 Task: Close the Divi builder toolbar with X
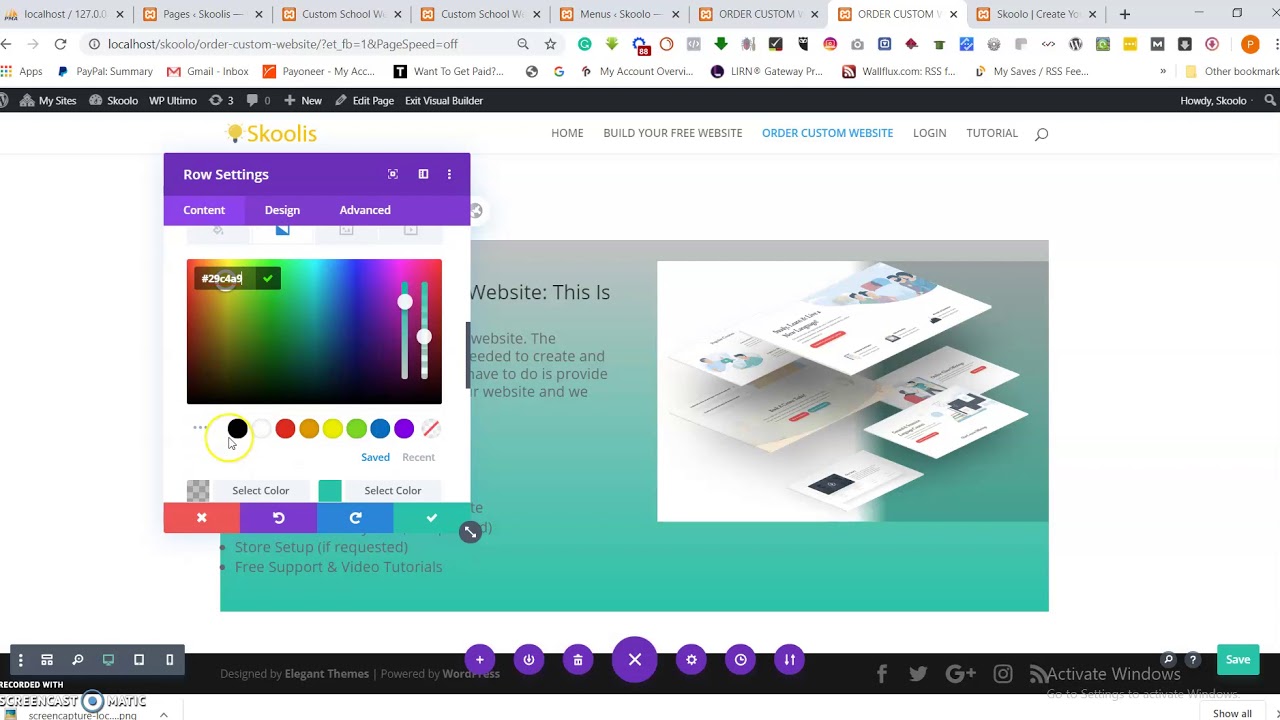point(635,660)
